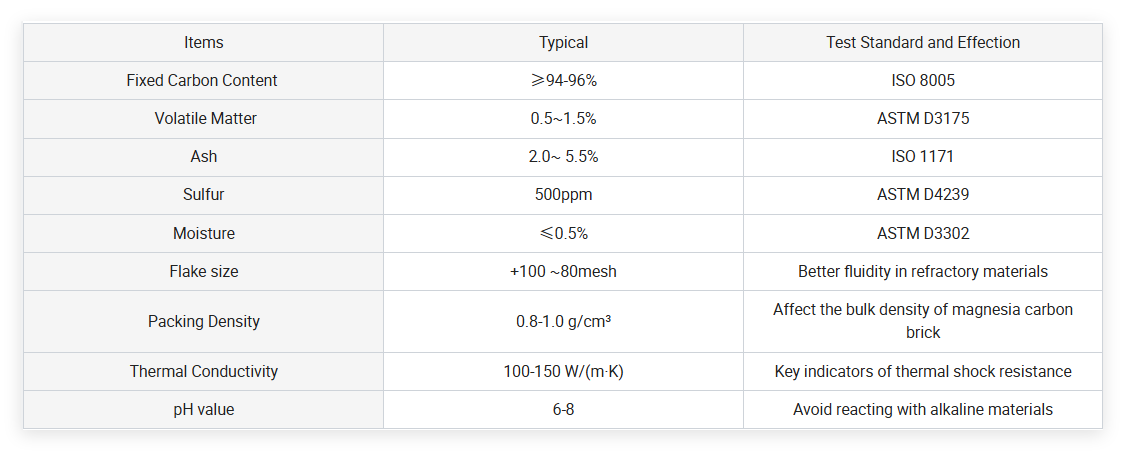Click the Sulfur row label
The height and width of the screenshot is (451, 1124).
click(x=203, y=195)
